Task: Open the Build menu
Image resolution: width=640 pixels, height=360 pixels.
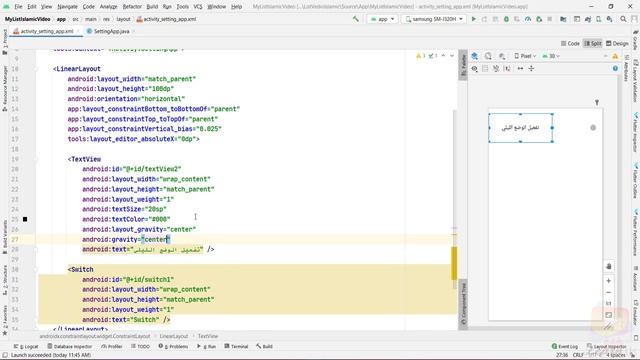Action: [152, 7]
